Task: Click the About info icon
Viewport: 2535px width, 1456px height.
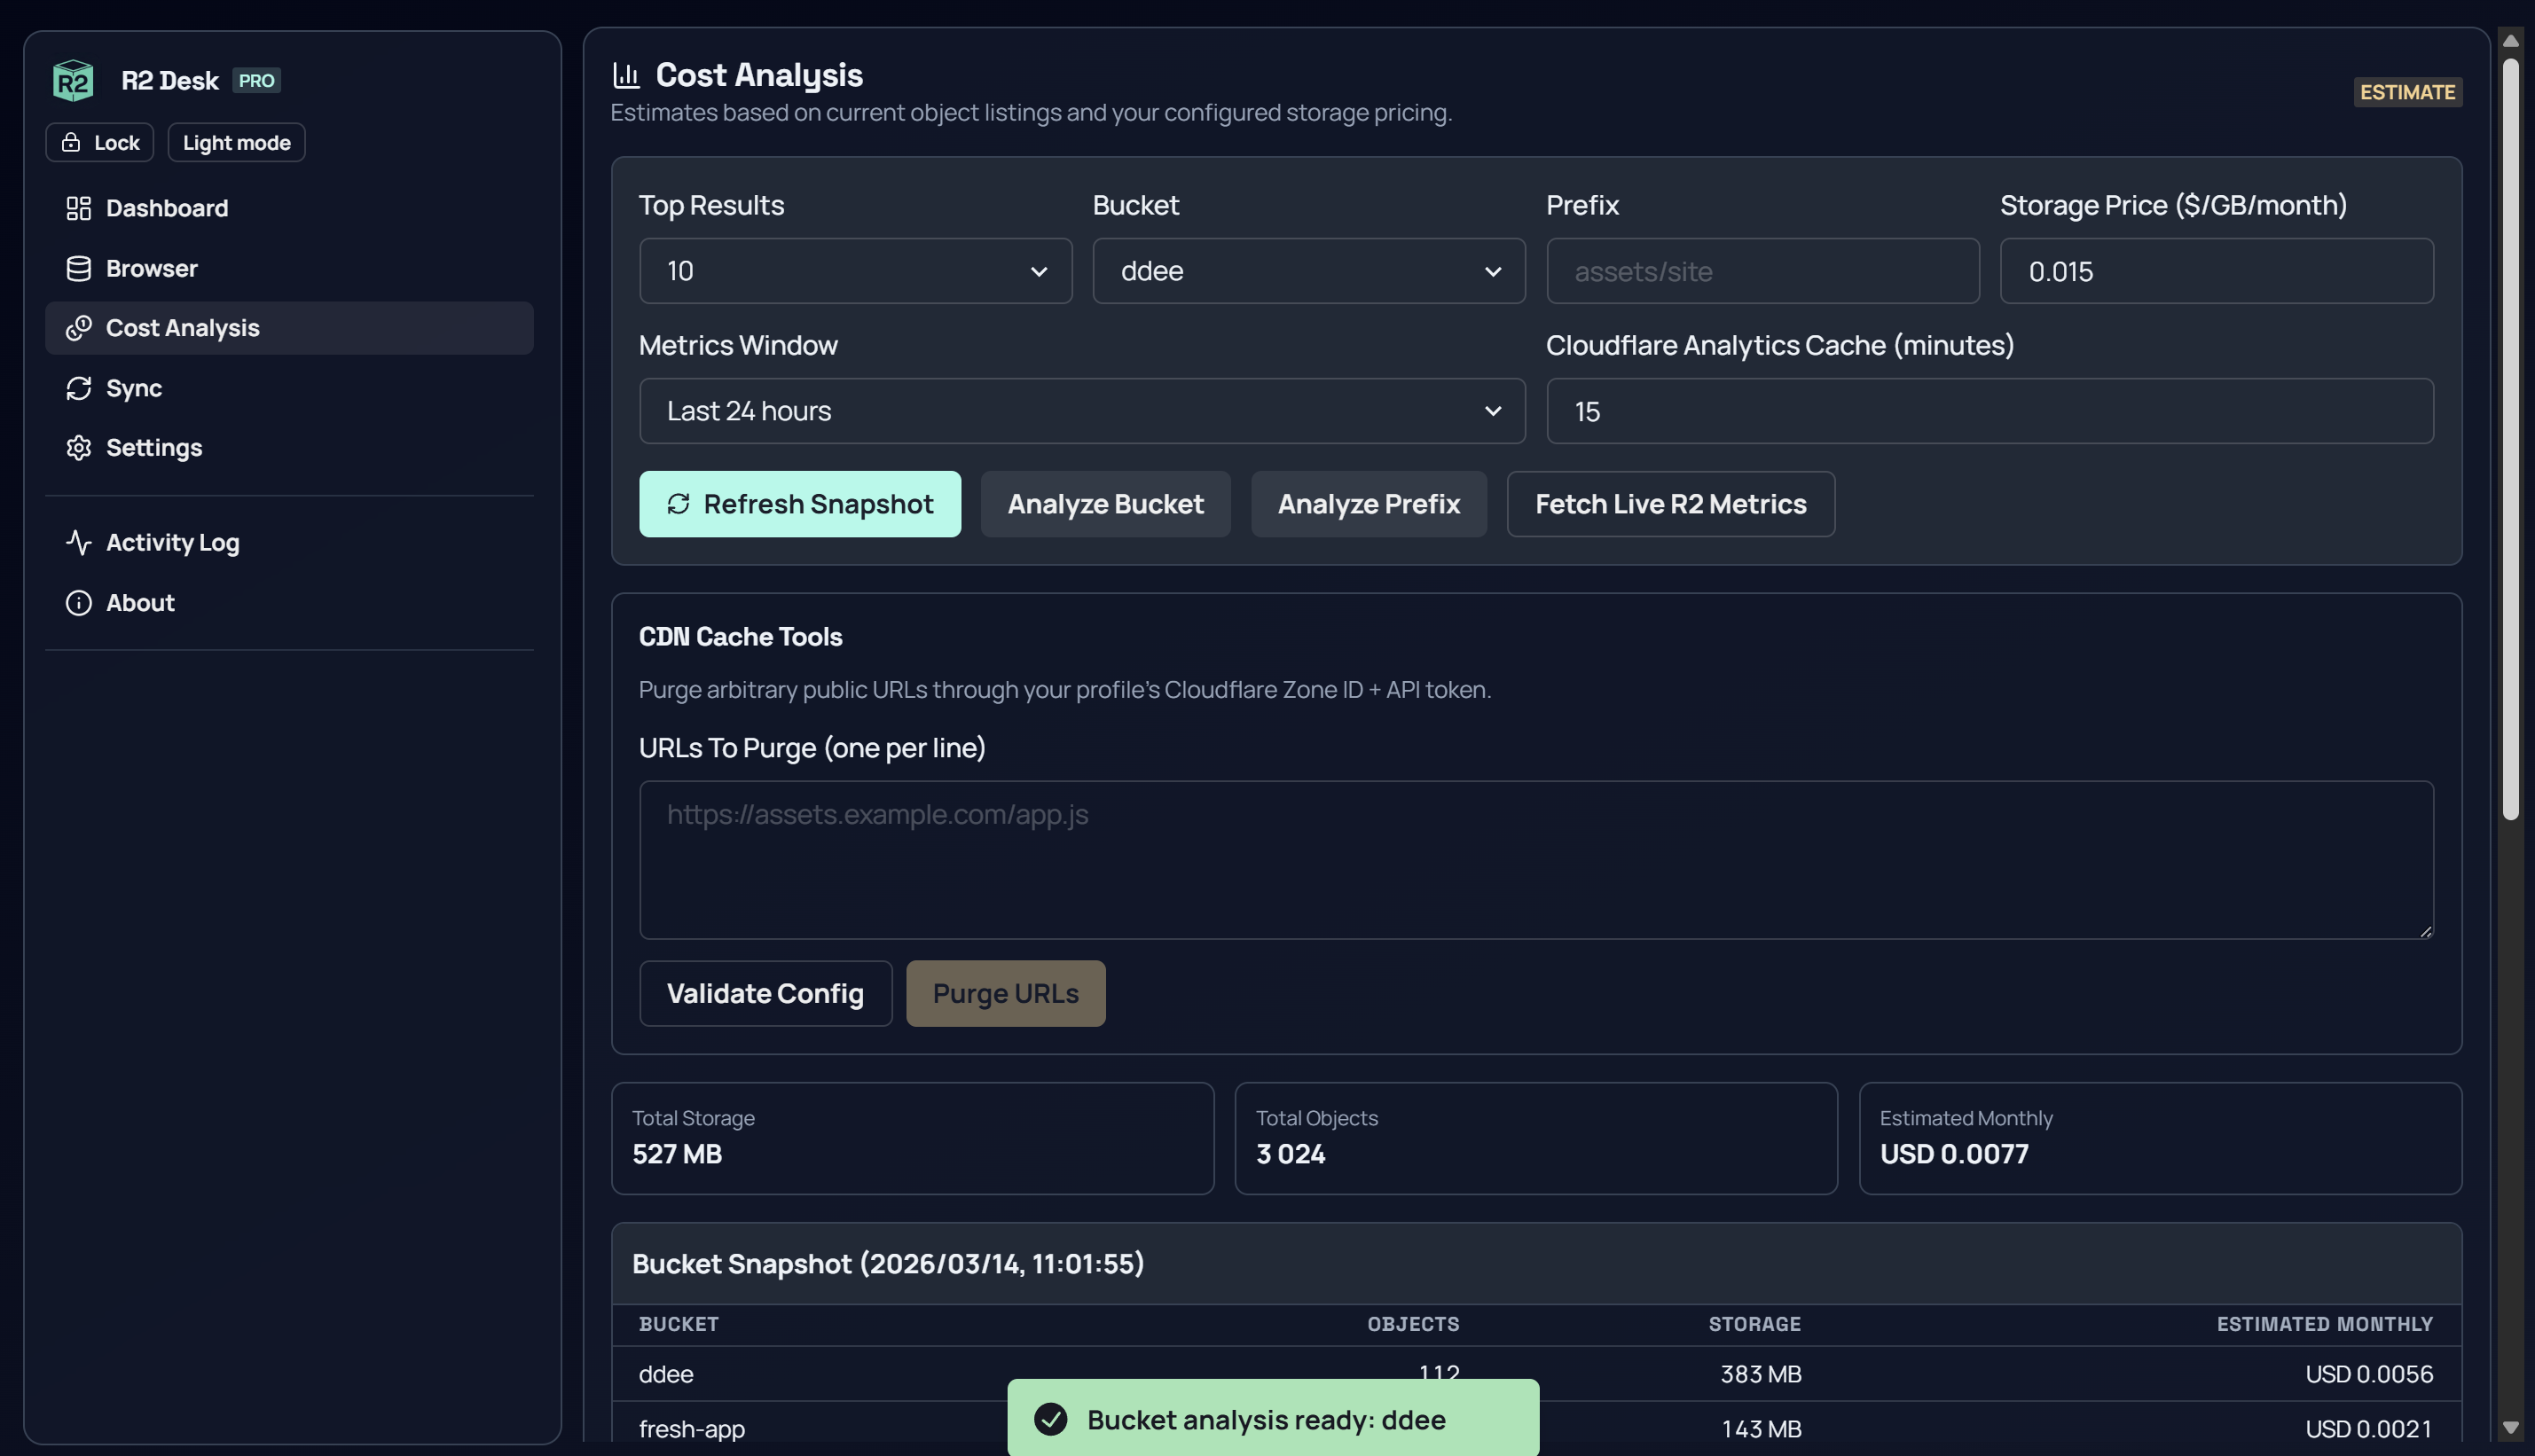Action: 77,602
